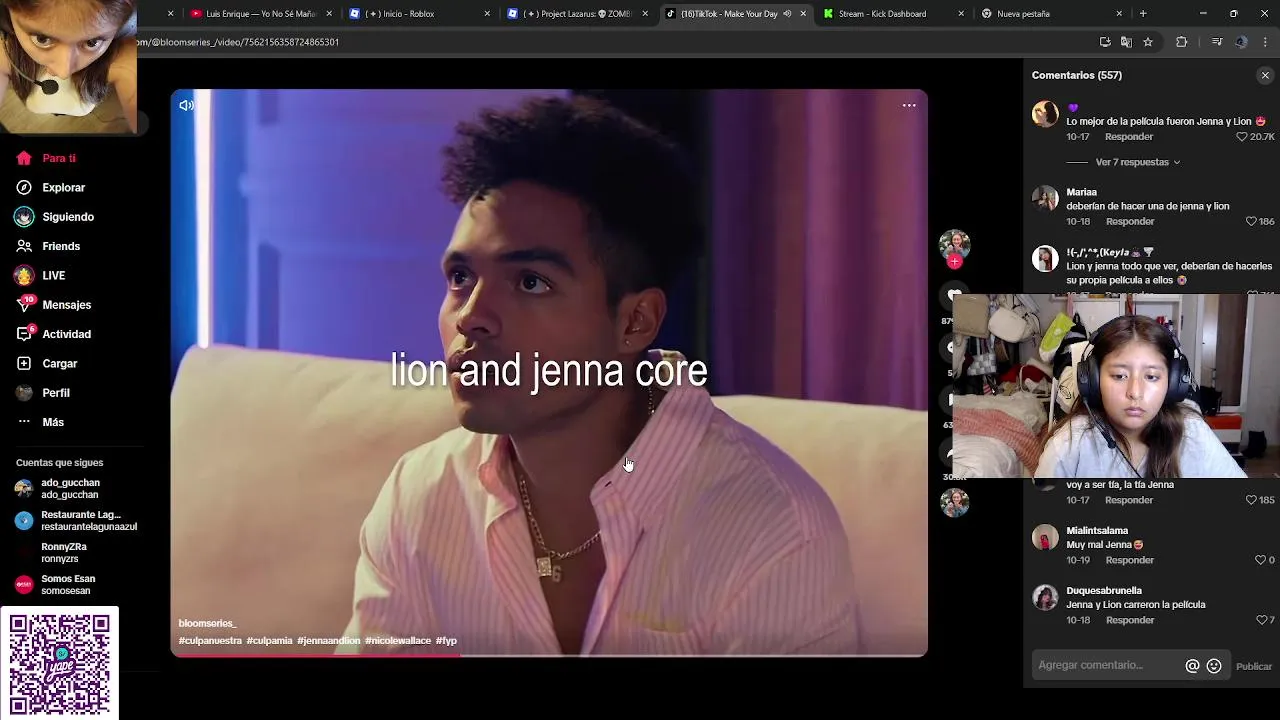Reply to the top comment about Jenna y Lion
This screenshot has width=1280, height=720.
[x=1129, y=137]
